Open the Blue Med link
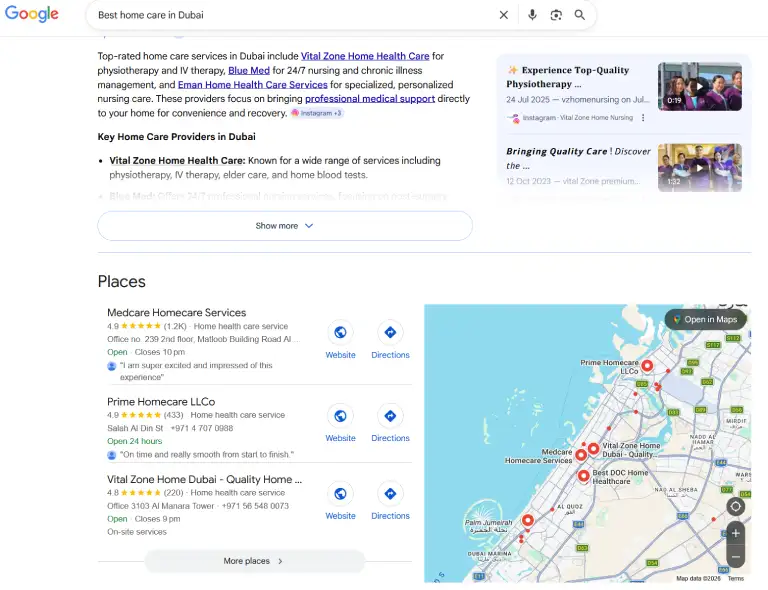 pyautogui.click(x=249, y=71)
